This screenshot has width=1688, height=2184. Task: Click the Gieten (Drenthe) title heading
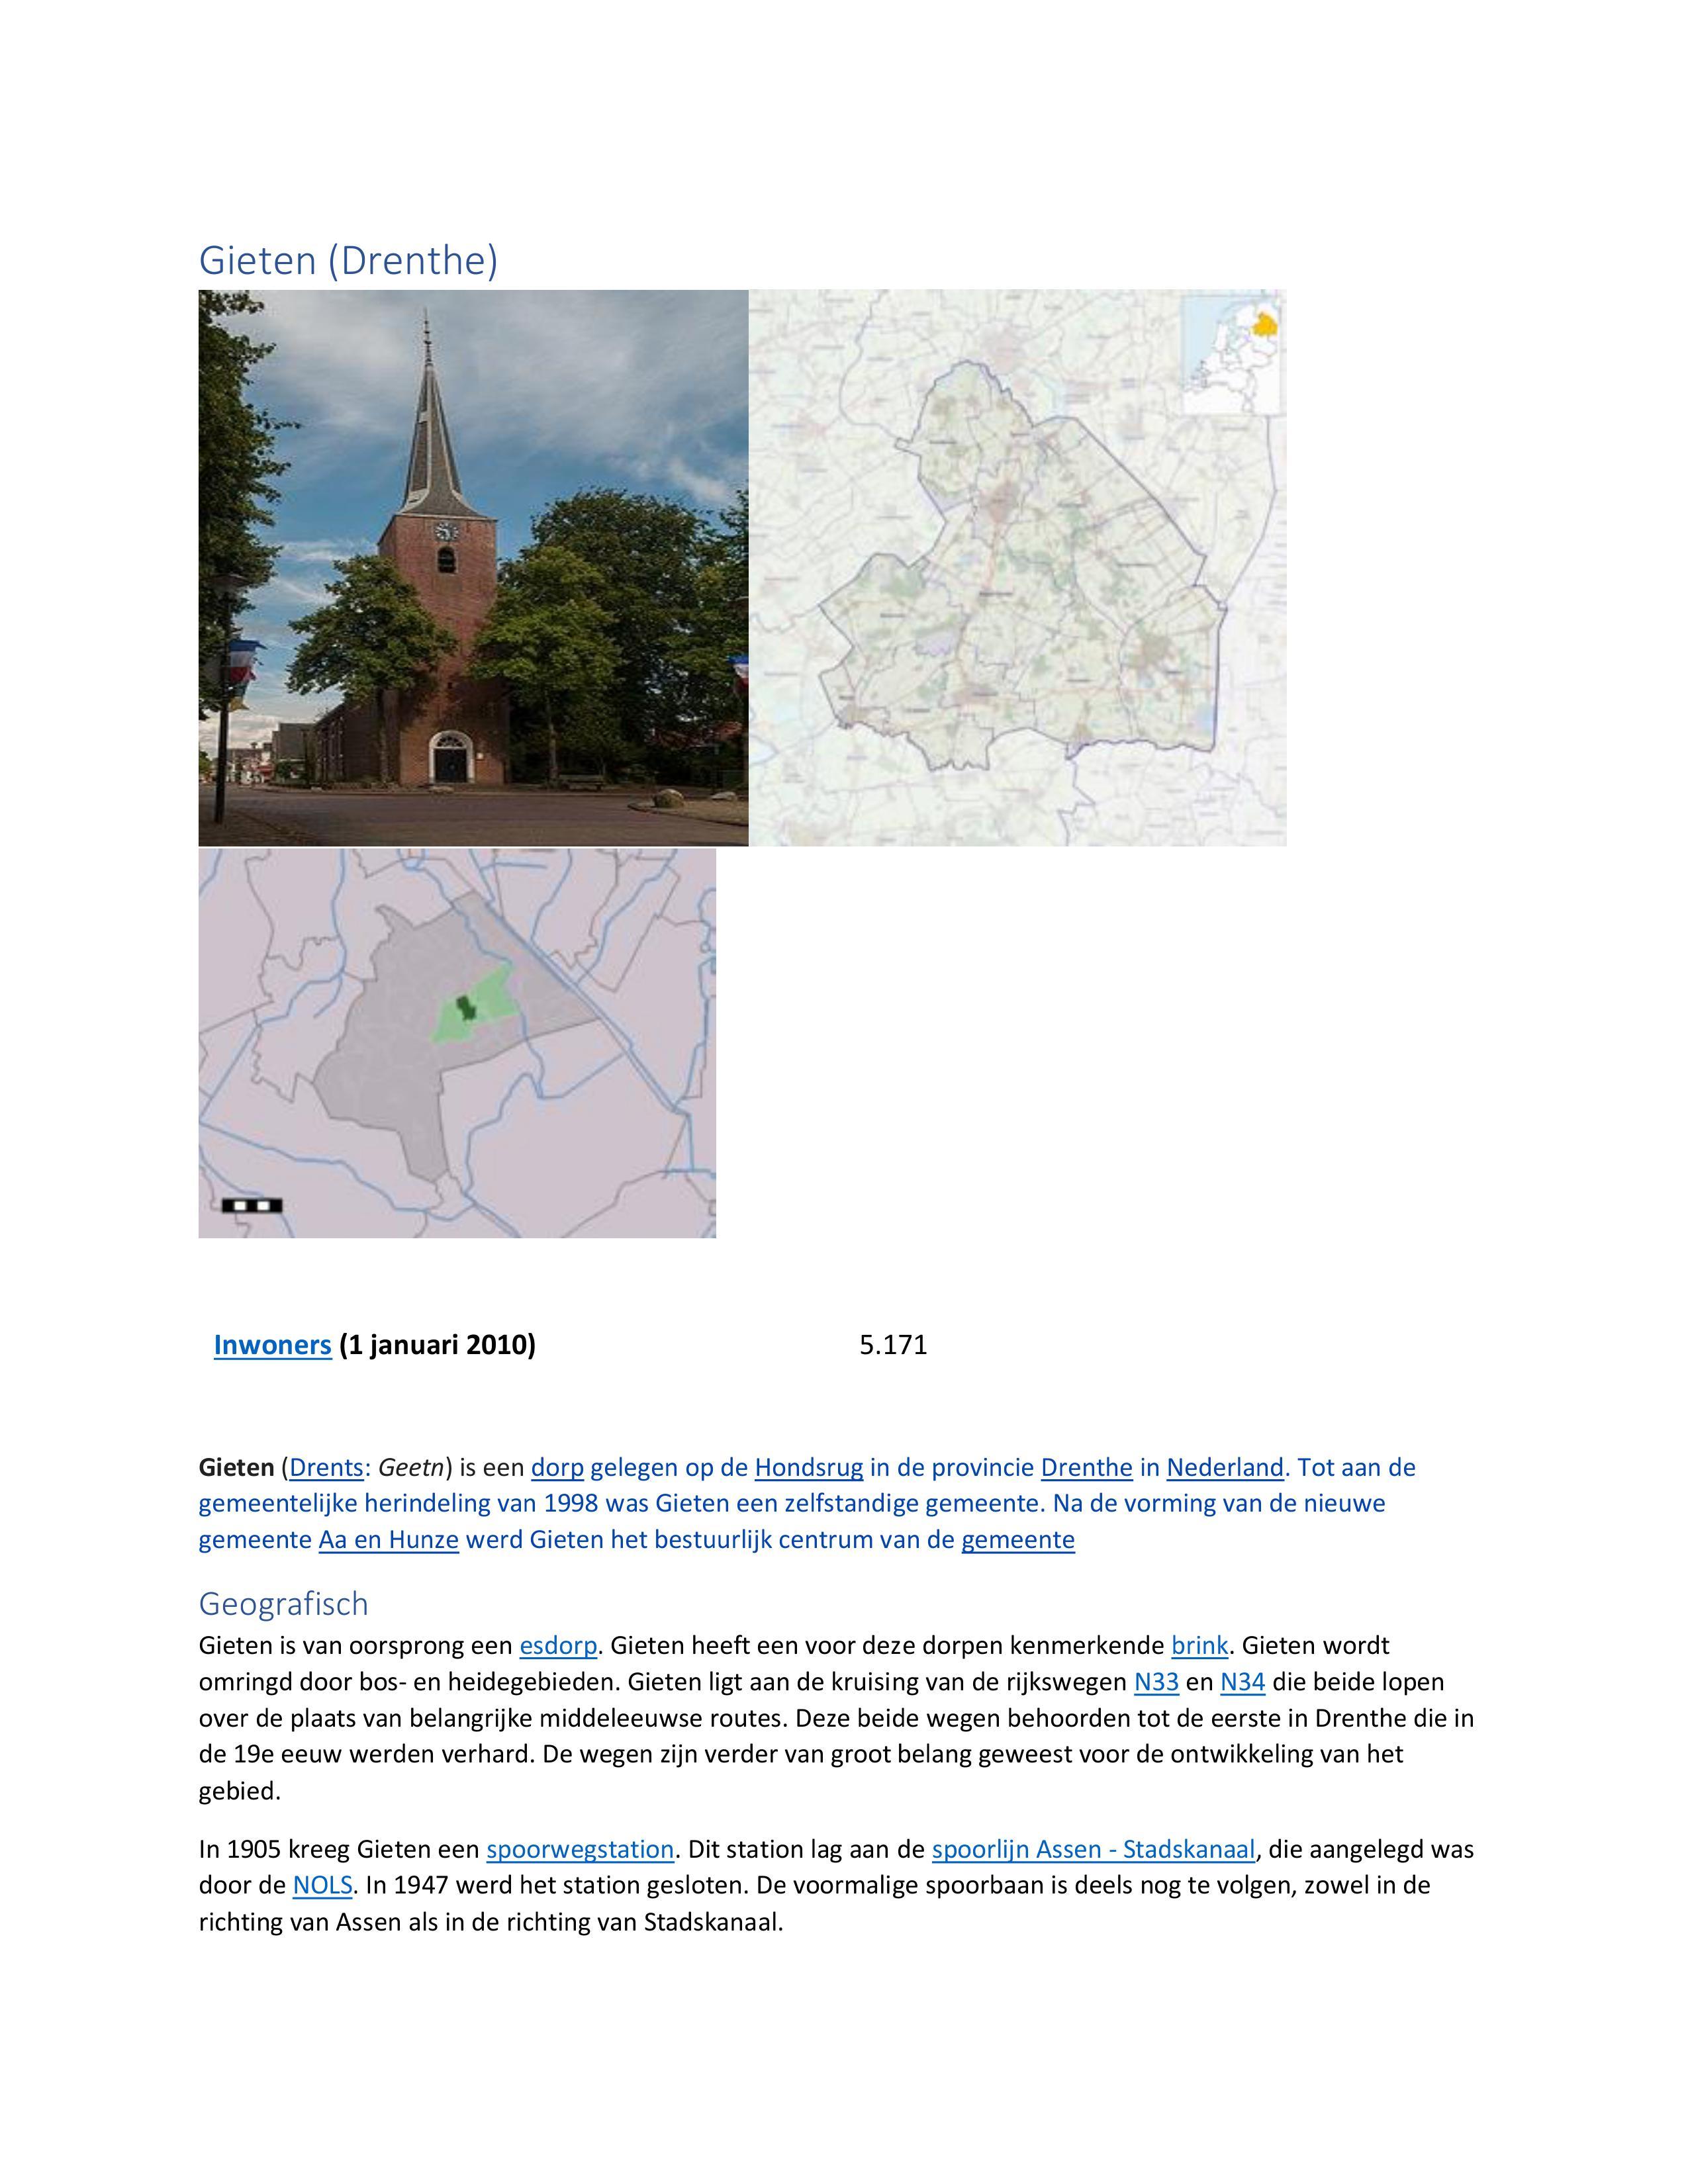click(348, 260)
